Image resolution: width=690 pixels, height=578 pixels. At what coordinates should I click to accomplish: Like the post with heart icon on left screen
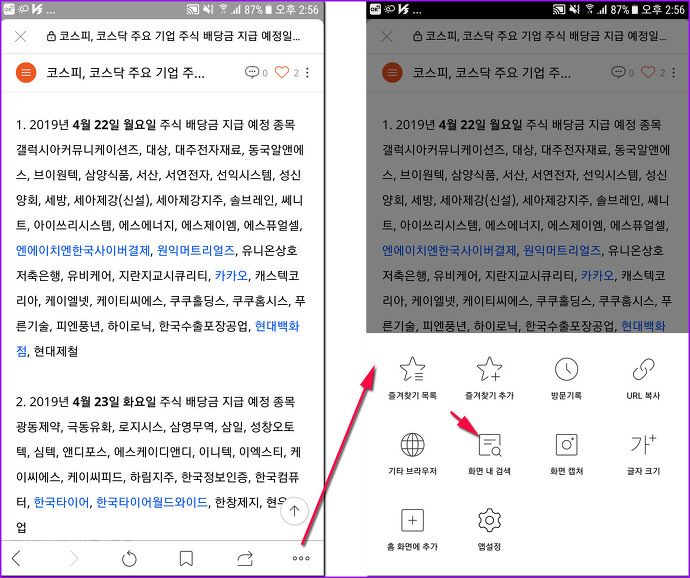282,72
